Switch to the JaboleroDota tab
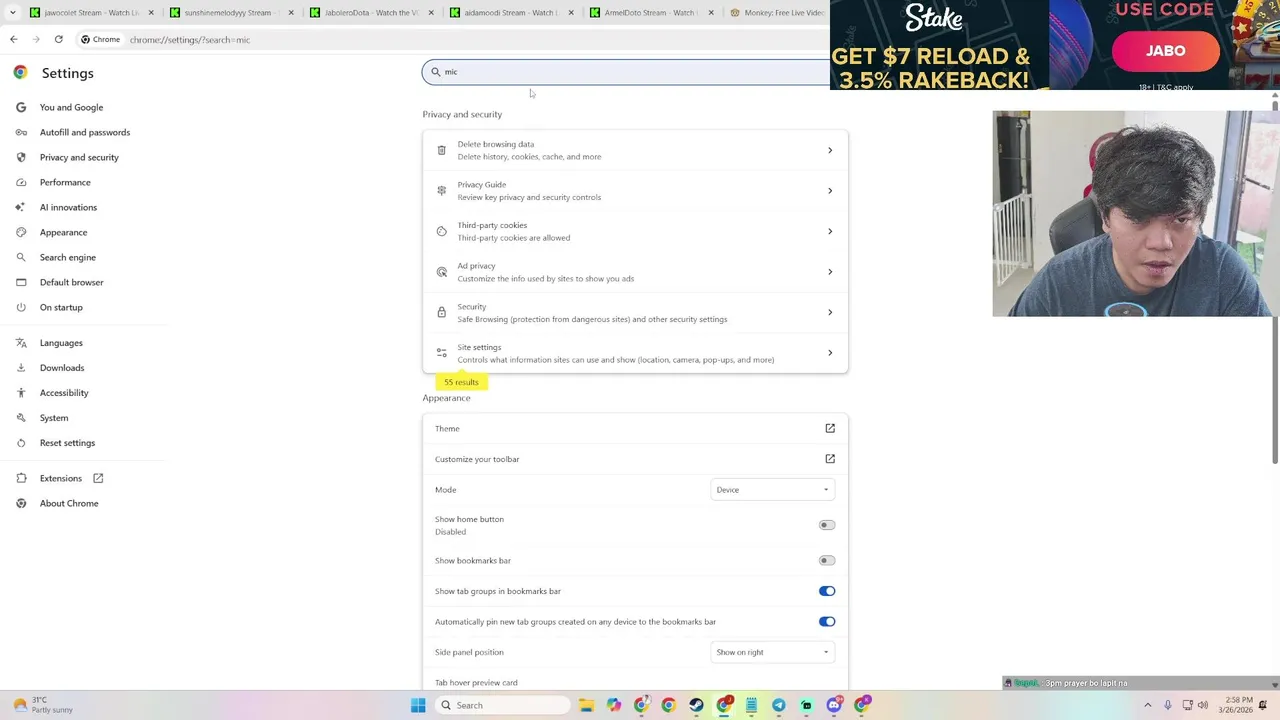Viewport: 1280px width, 720px height. coord(371,13)
